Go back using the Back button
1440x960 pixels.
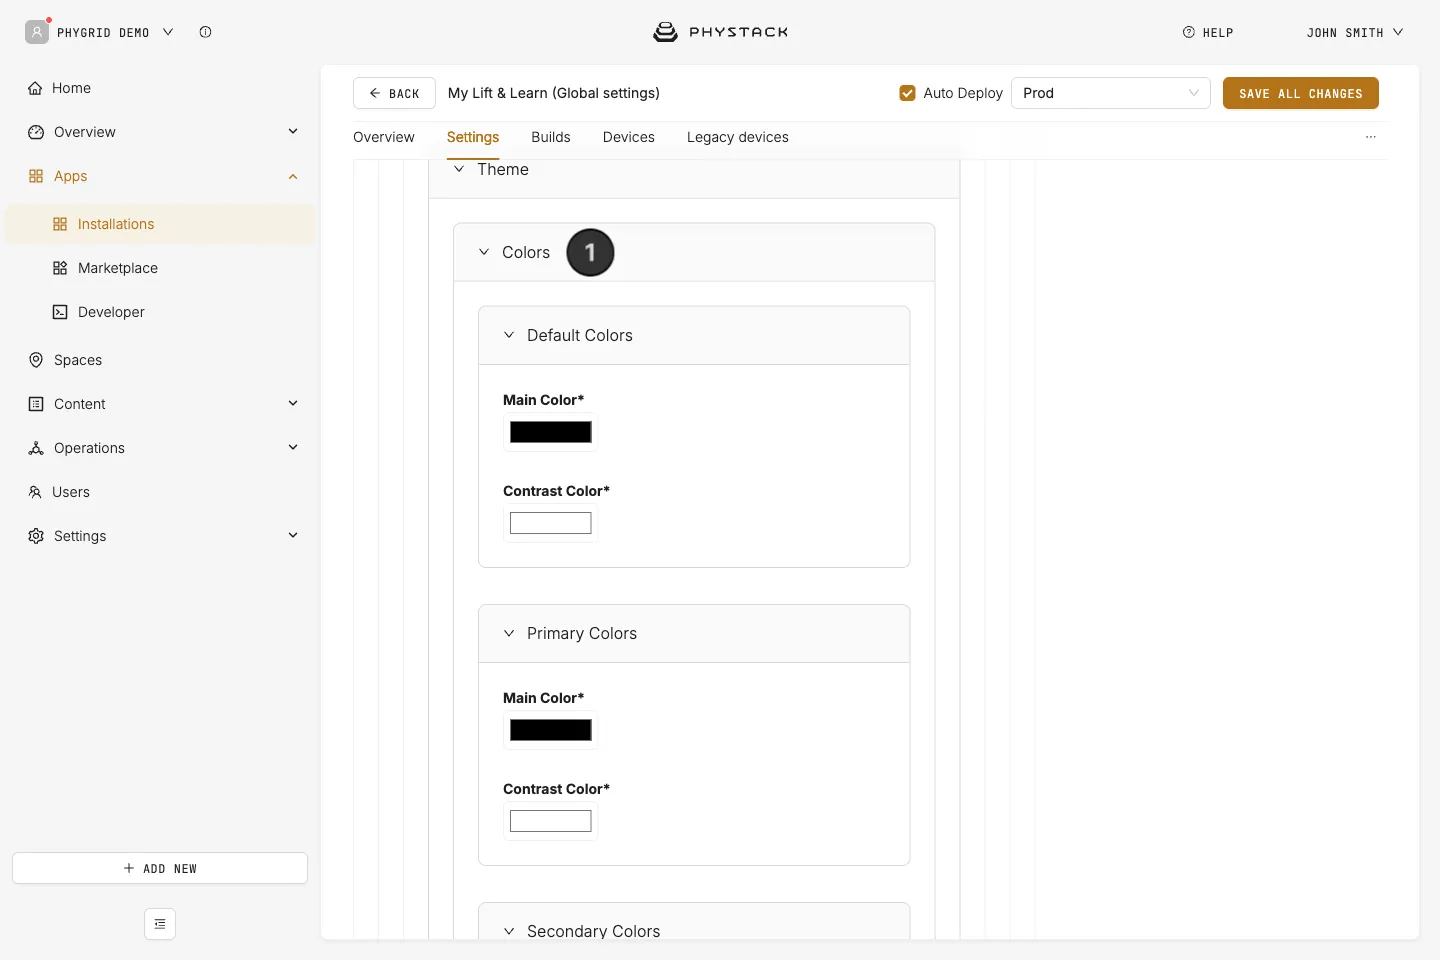pyautogui.click(x=394, y=93)
